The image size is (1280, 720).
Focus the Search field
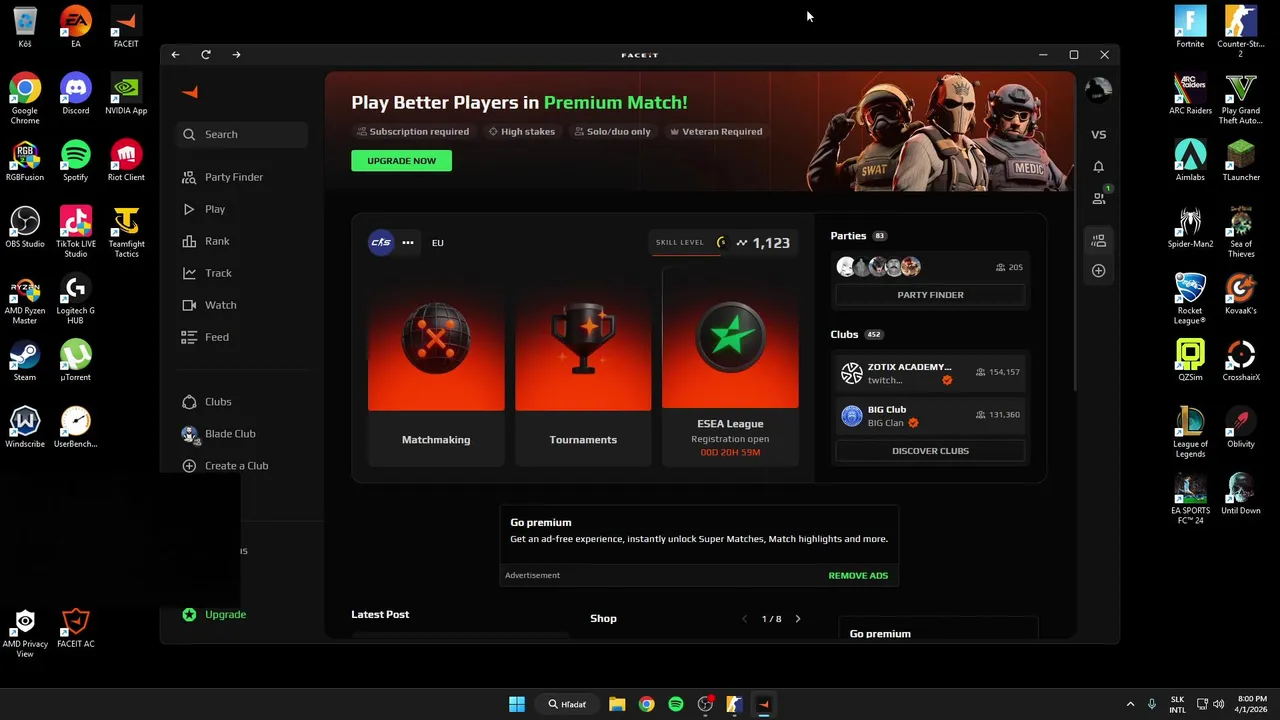tap(242, 134)
